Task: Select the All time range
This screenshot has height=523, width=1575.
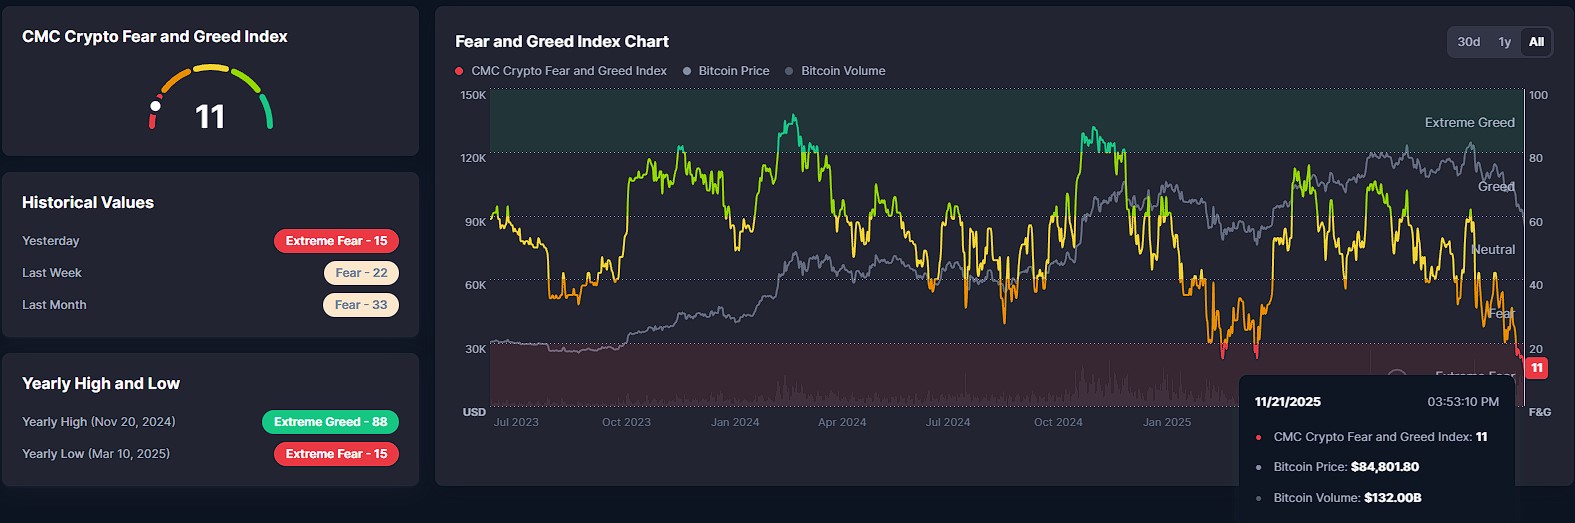Action: [1536, 42]
